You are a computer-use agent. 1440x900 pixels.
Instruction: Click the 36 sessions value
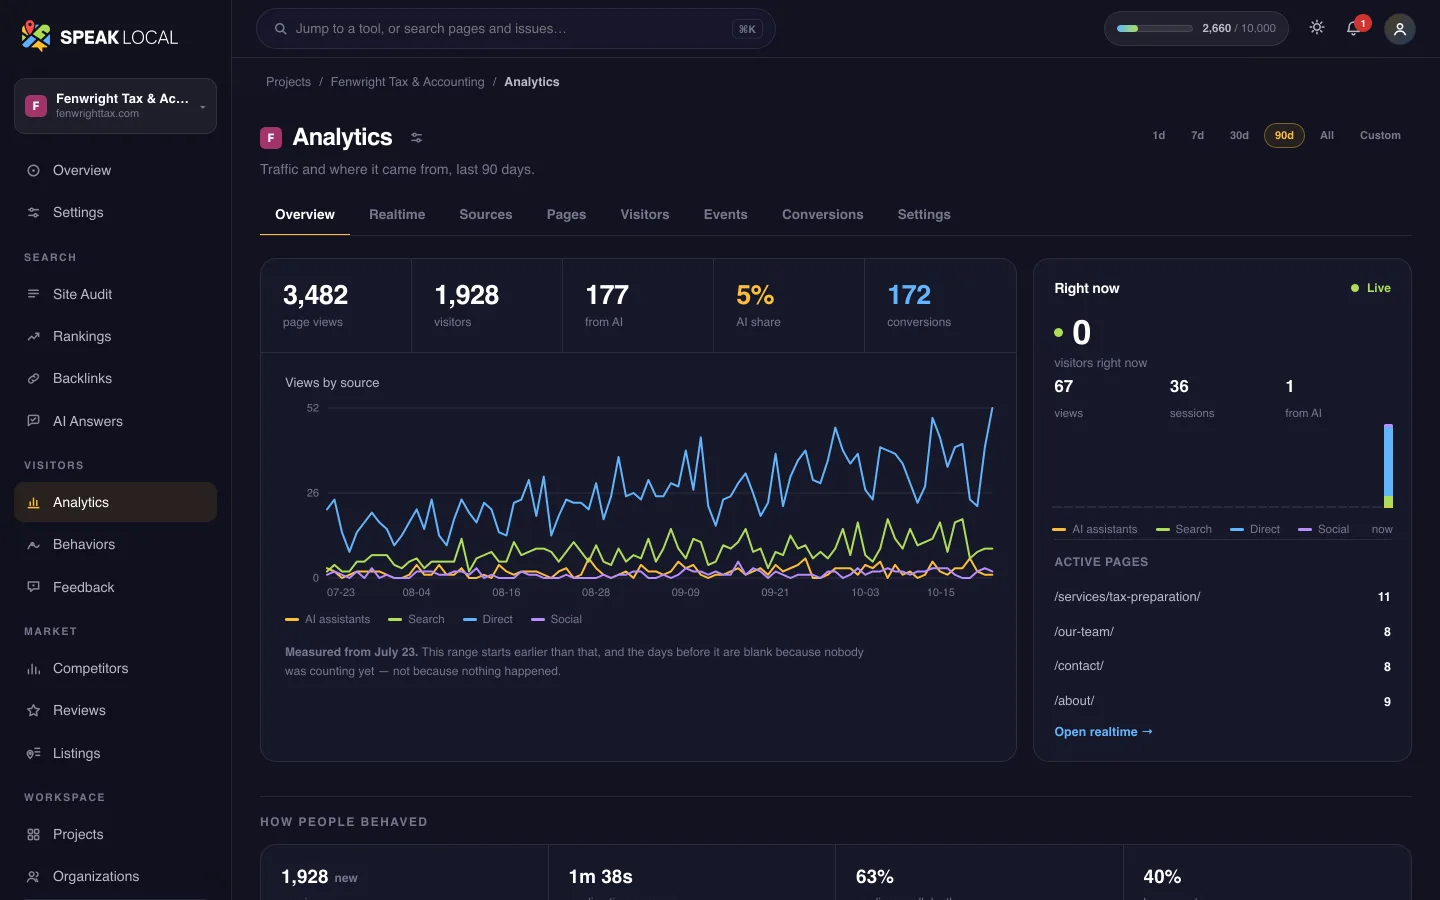(x=1179, y=387)
